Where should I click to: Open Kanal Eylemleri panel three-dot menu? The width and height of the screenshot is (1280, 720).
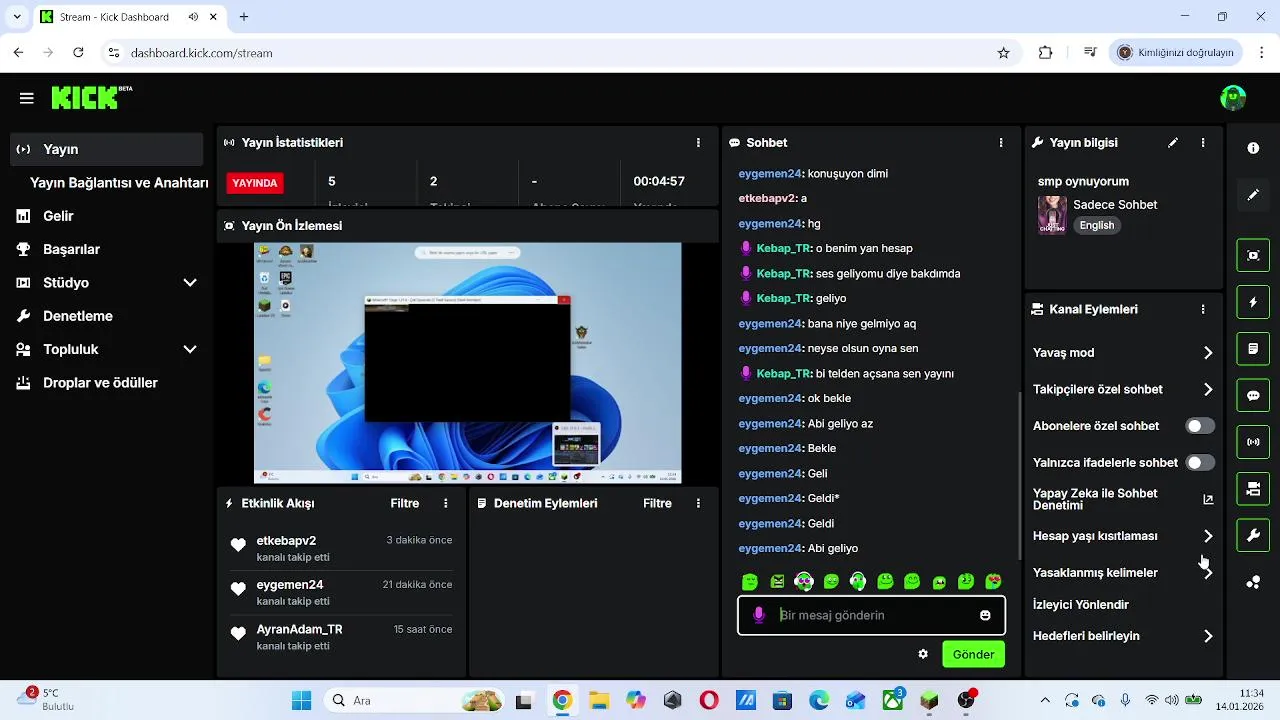coord(1203,310)
